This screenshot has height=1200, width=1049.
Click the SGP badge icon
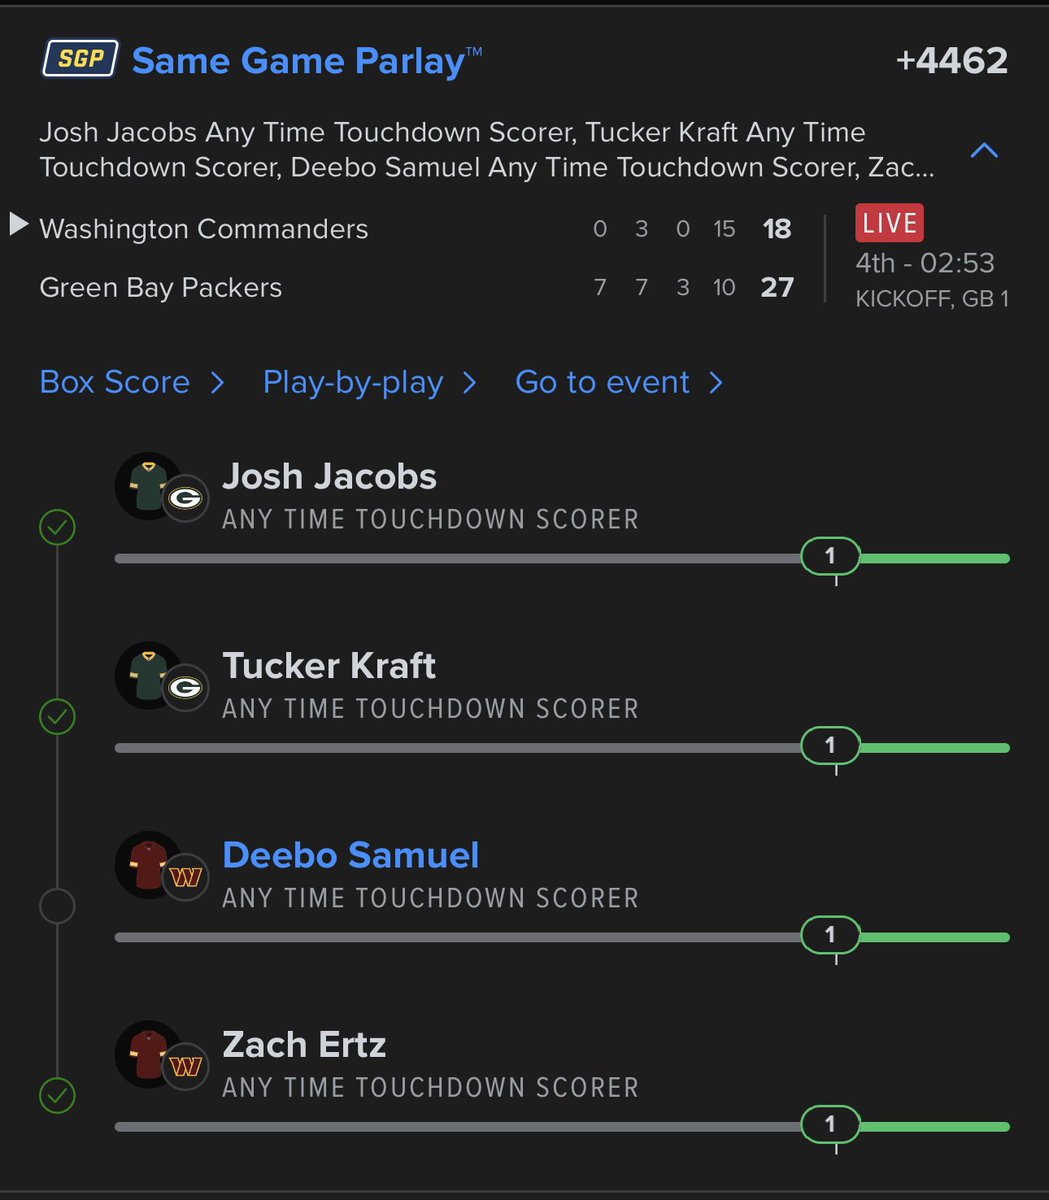tap(80, 59)
